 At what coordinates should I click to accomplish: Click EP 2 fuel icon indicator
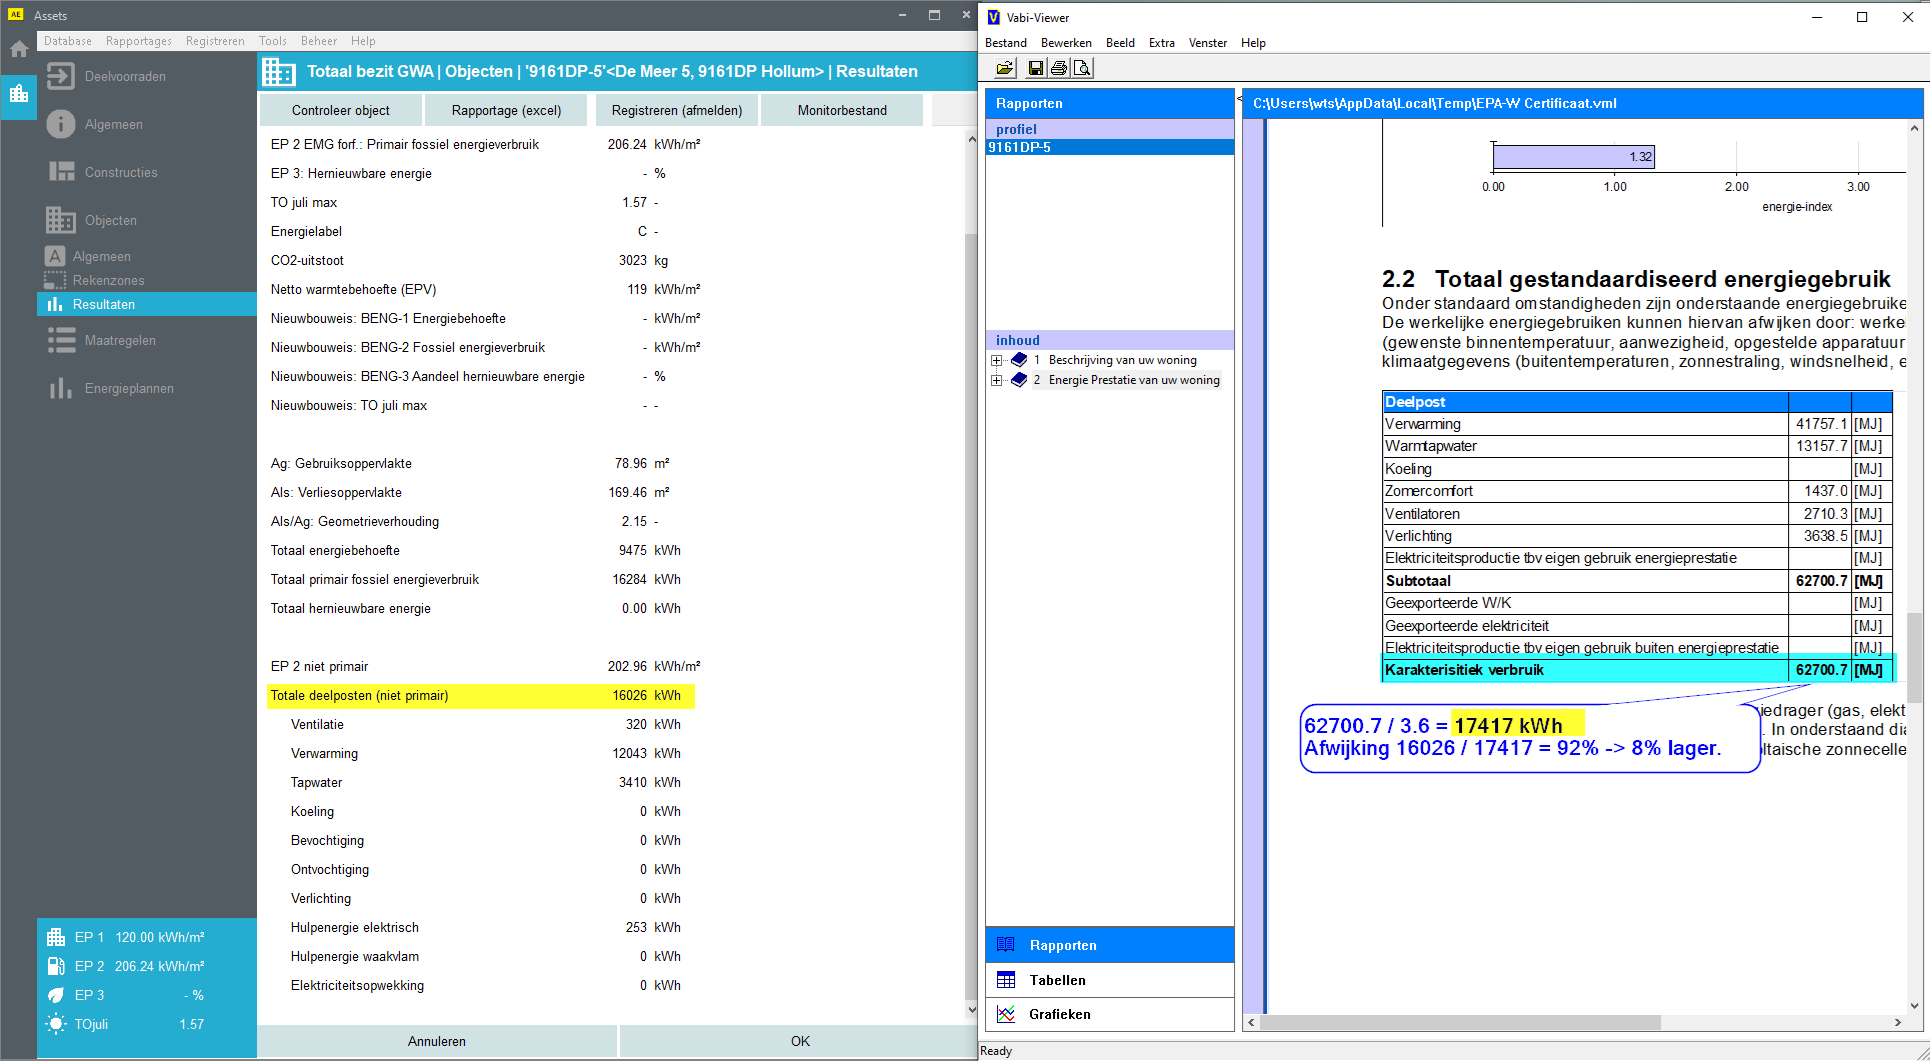(56, 966)
